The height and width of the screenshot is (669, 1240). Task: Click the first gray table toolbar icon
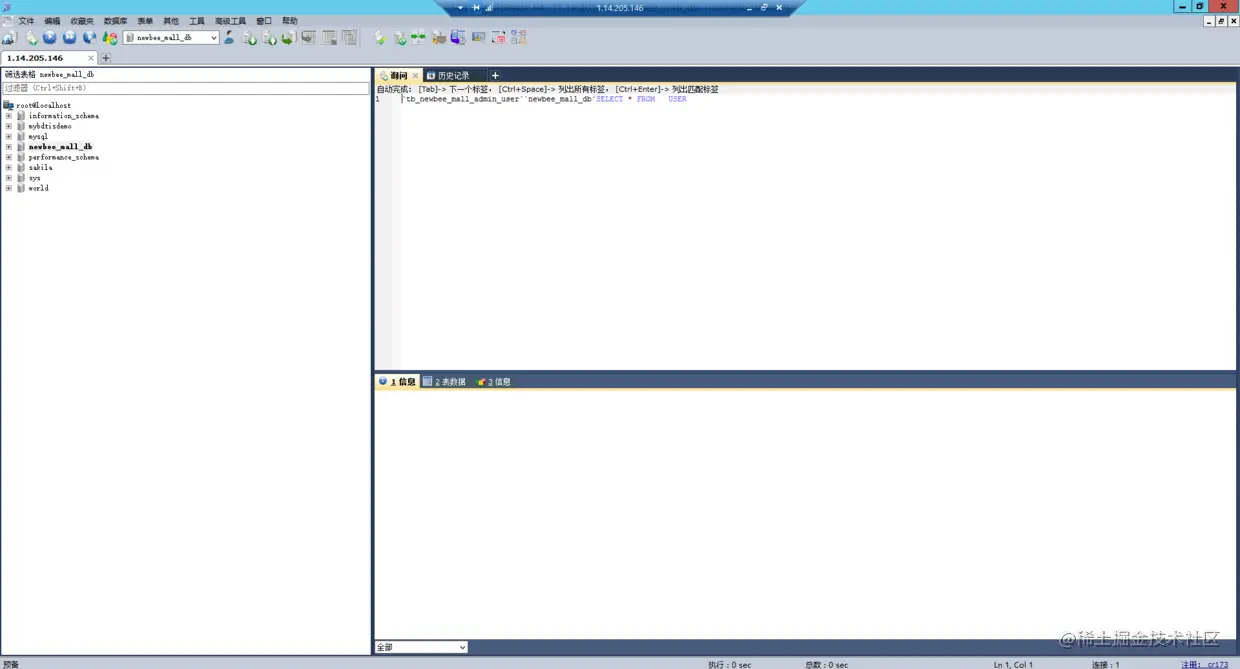(x=308, y=38)
